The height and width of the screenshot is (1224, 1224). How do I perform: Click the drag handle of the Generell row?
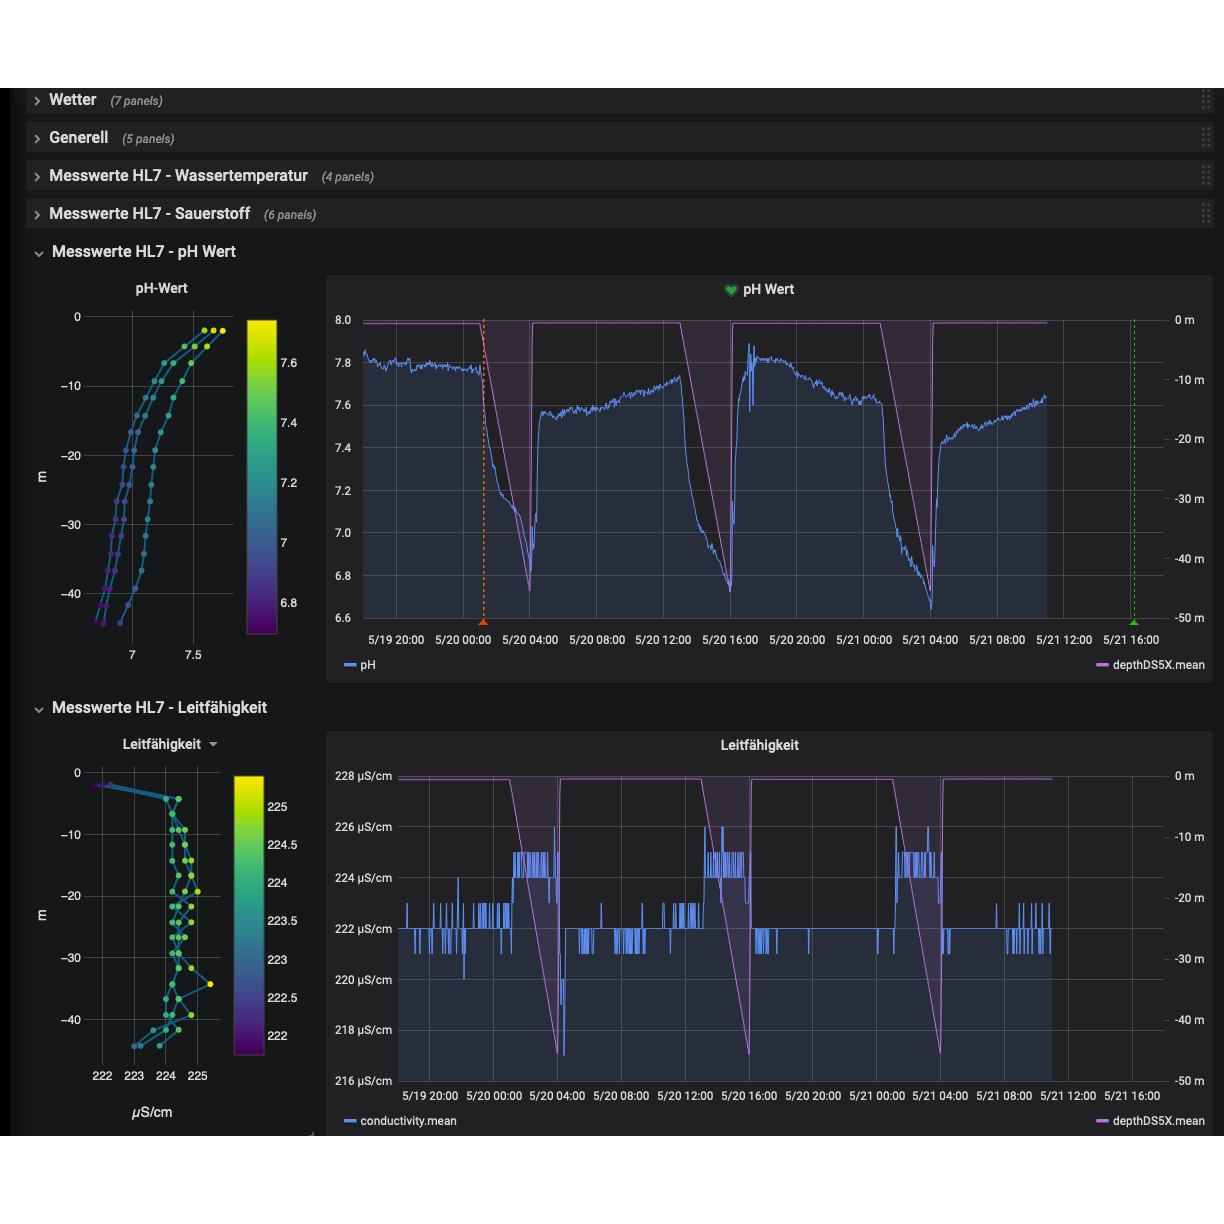point(1206,138)
